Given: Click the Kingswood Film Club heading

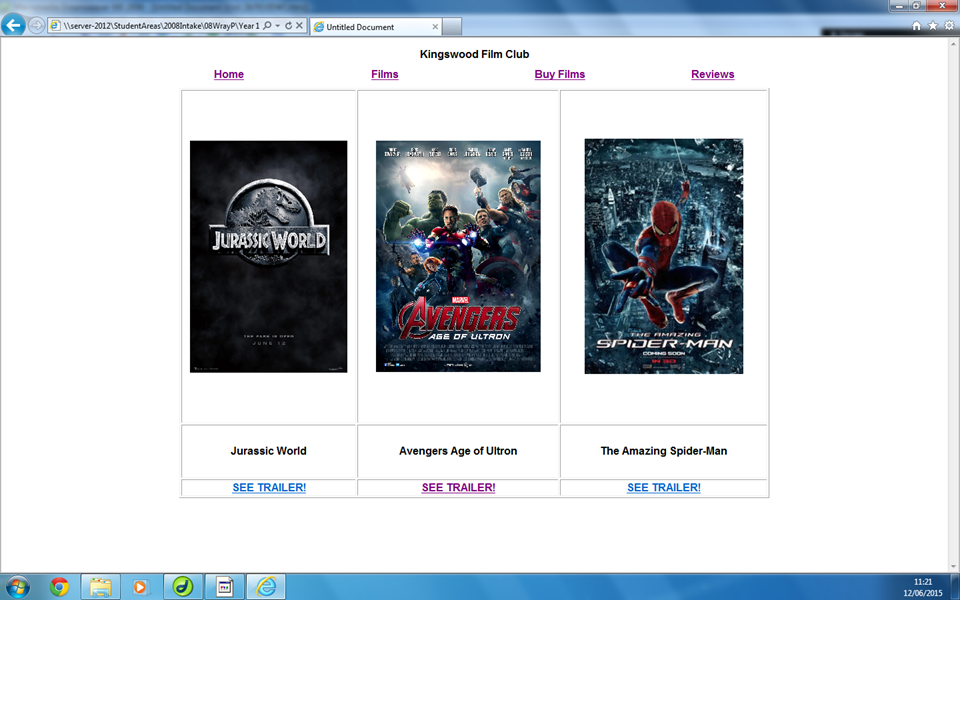Looking at the screenshot, I should click(474, 54).
